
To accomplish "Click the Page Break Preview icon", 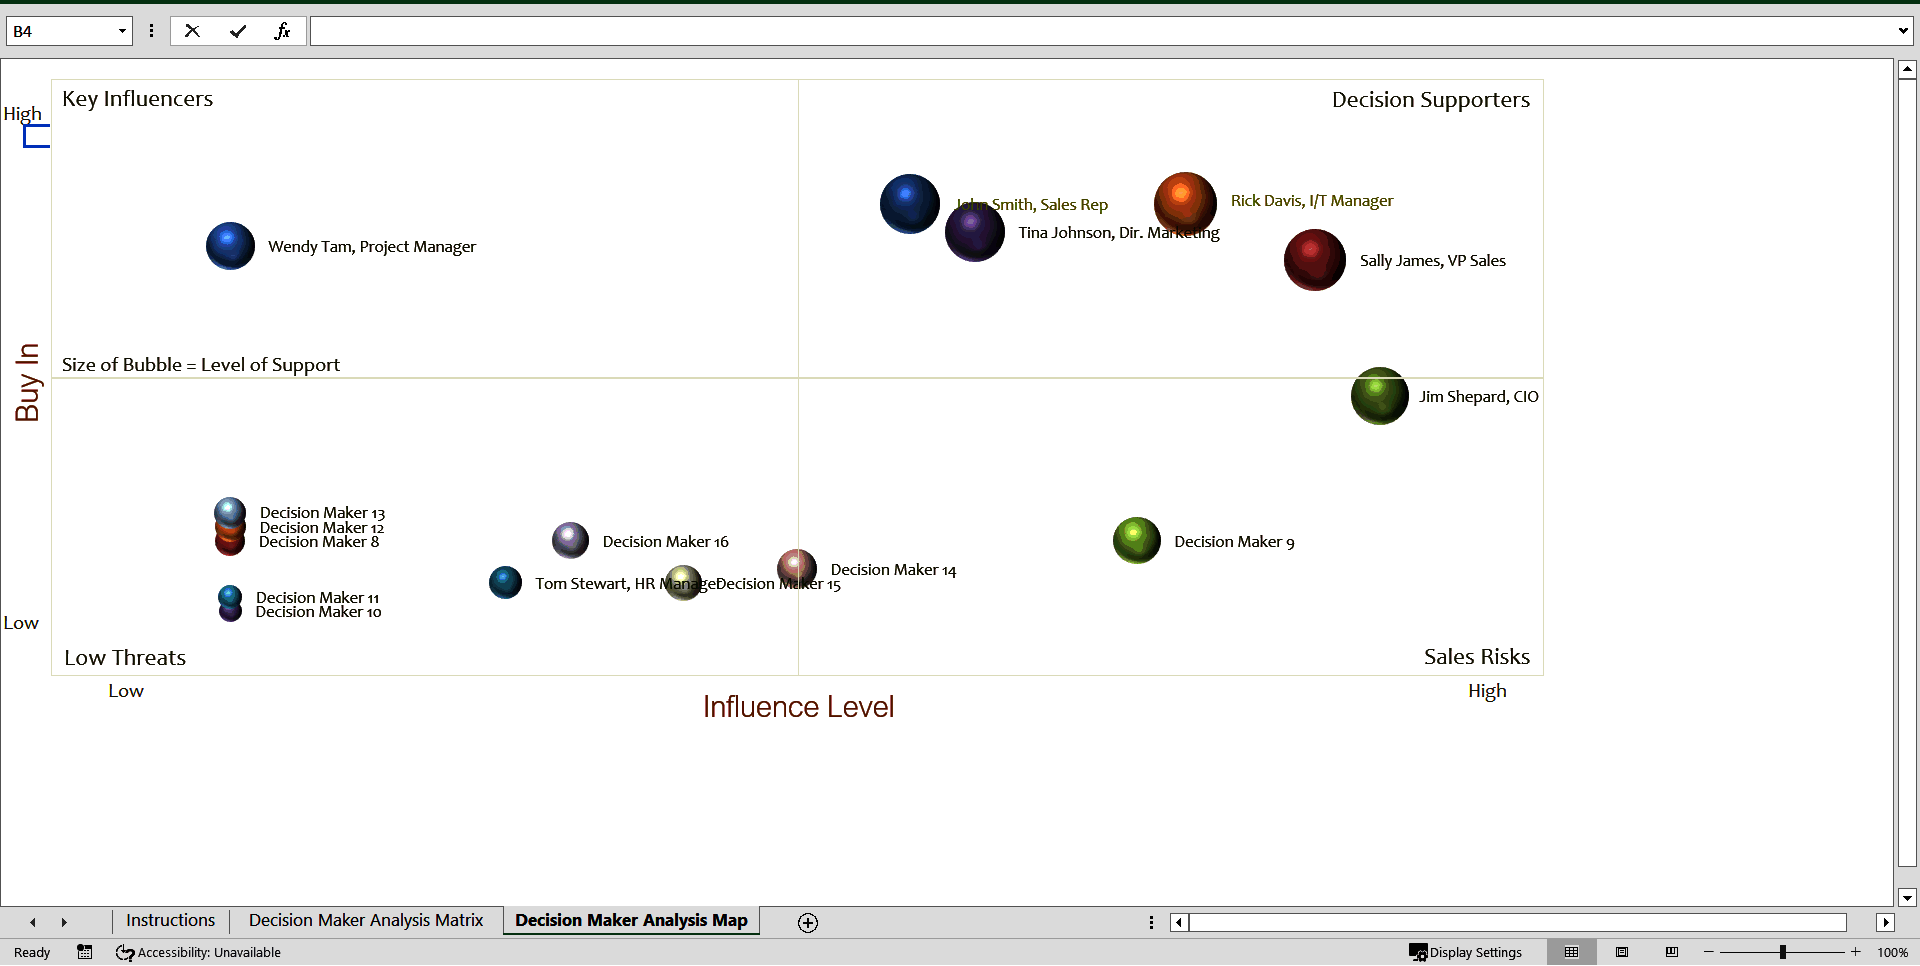I will pos(1672,952).
